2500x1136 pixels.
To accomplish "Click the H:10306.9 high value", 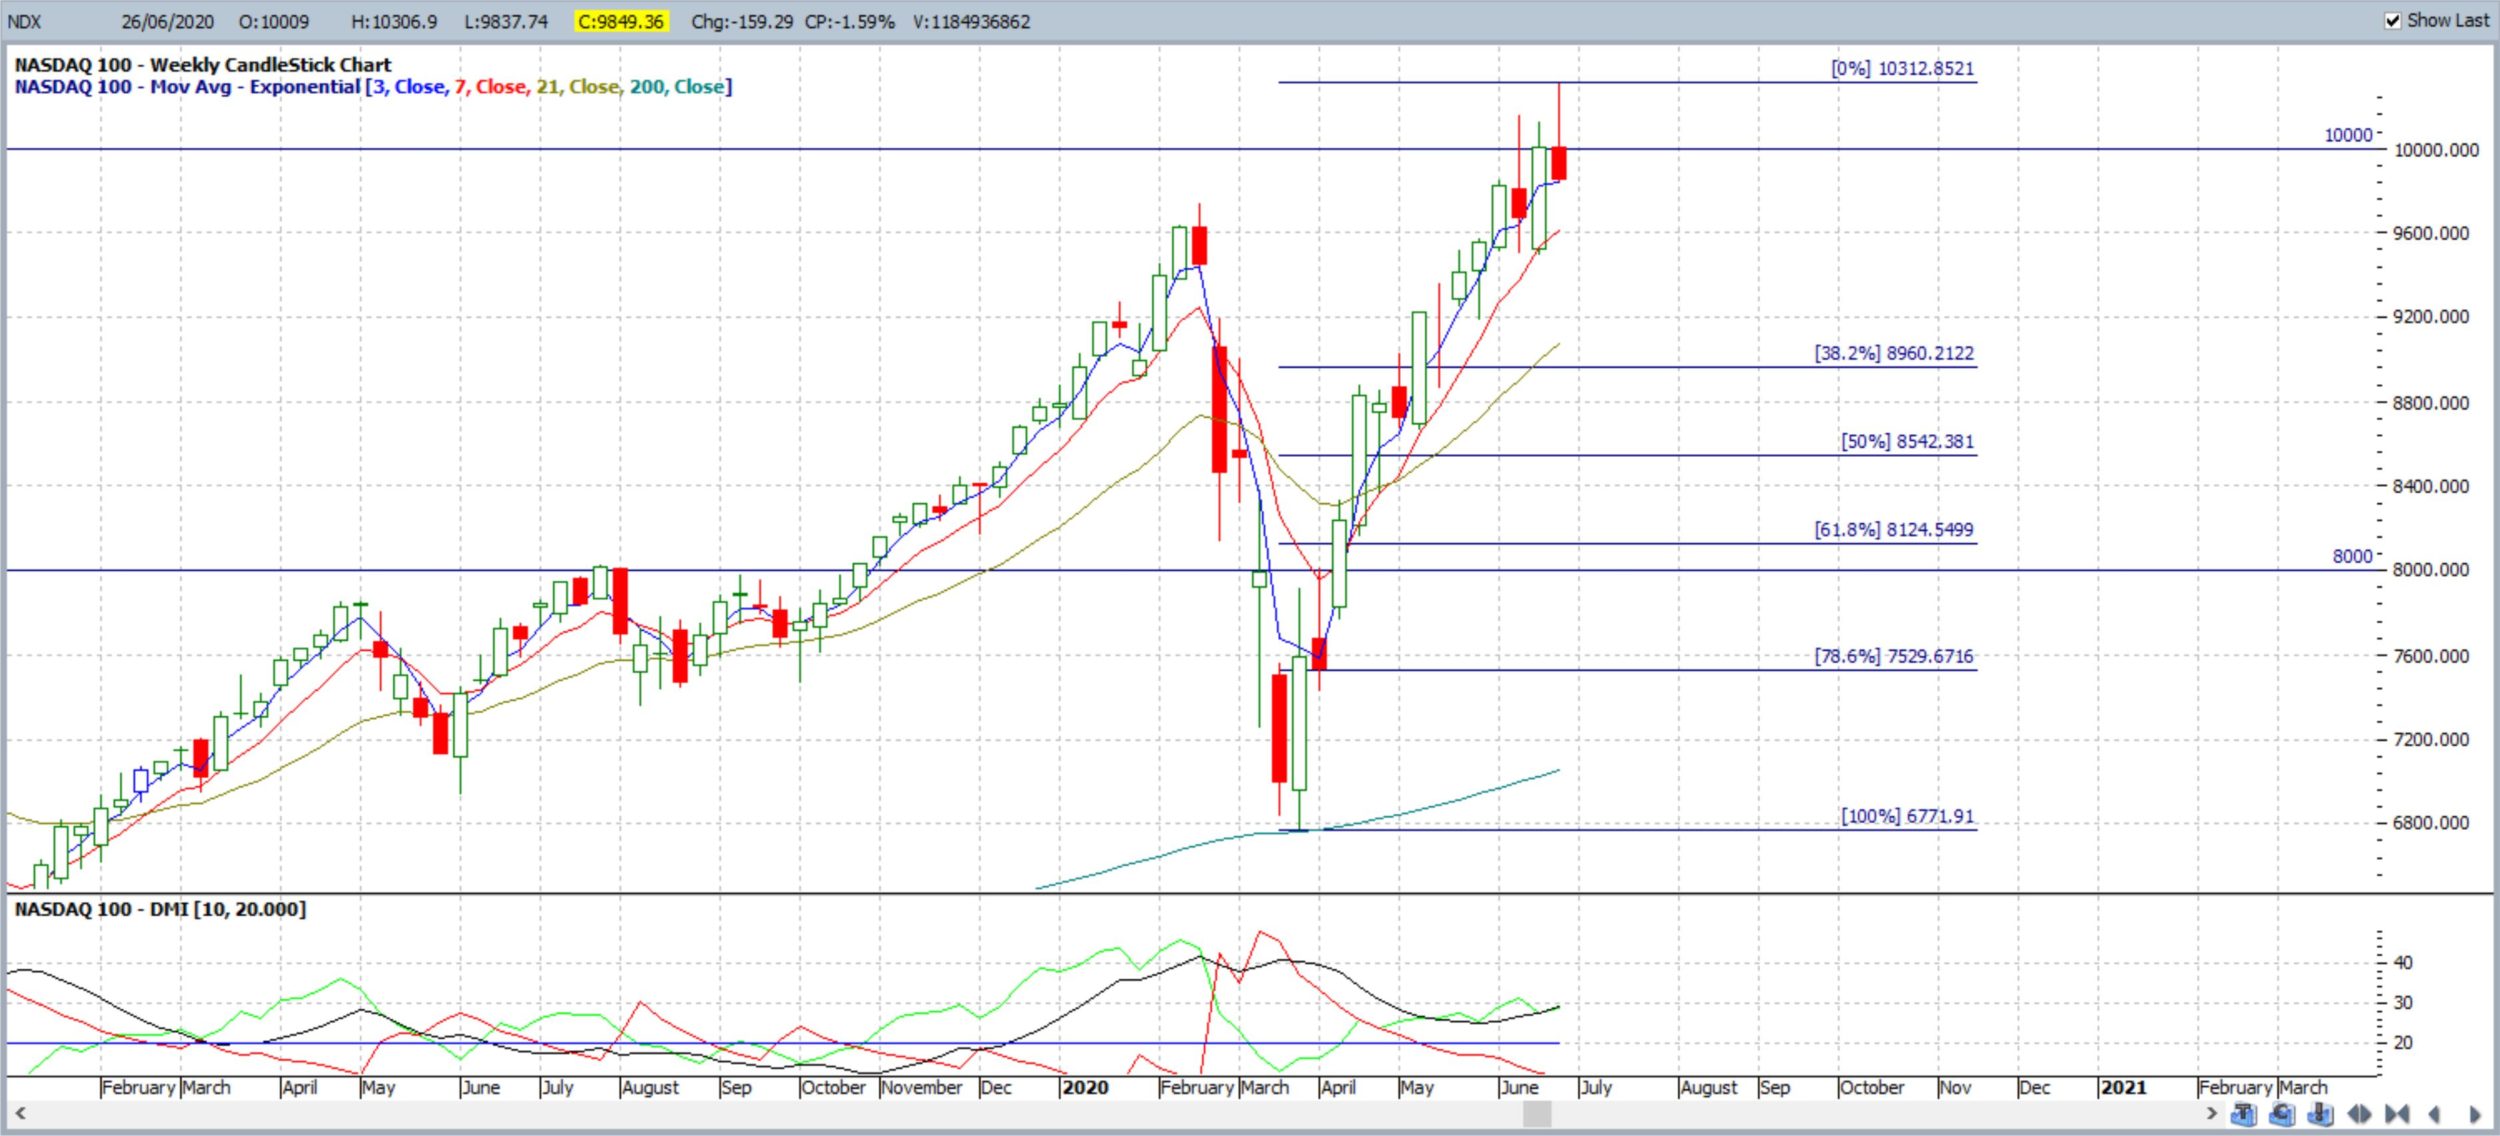I will pyautogui.click(x=394, y=21).
